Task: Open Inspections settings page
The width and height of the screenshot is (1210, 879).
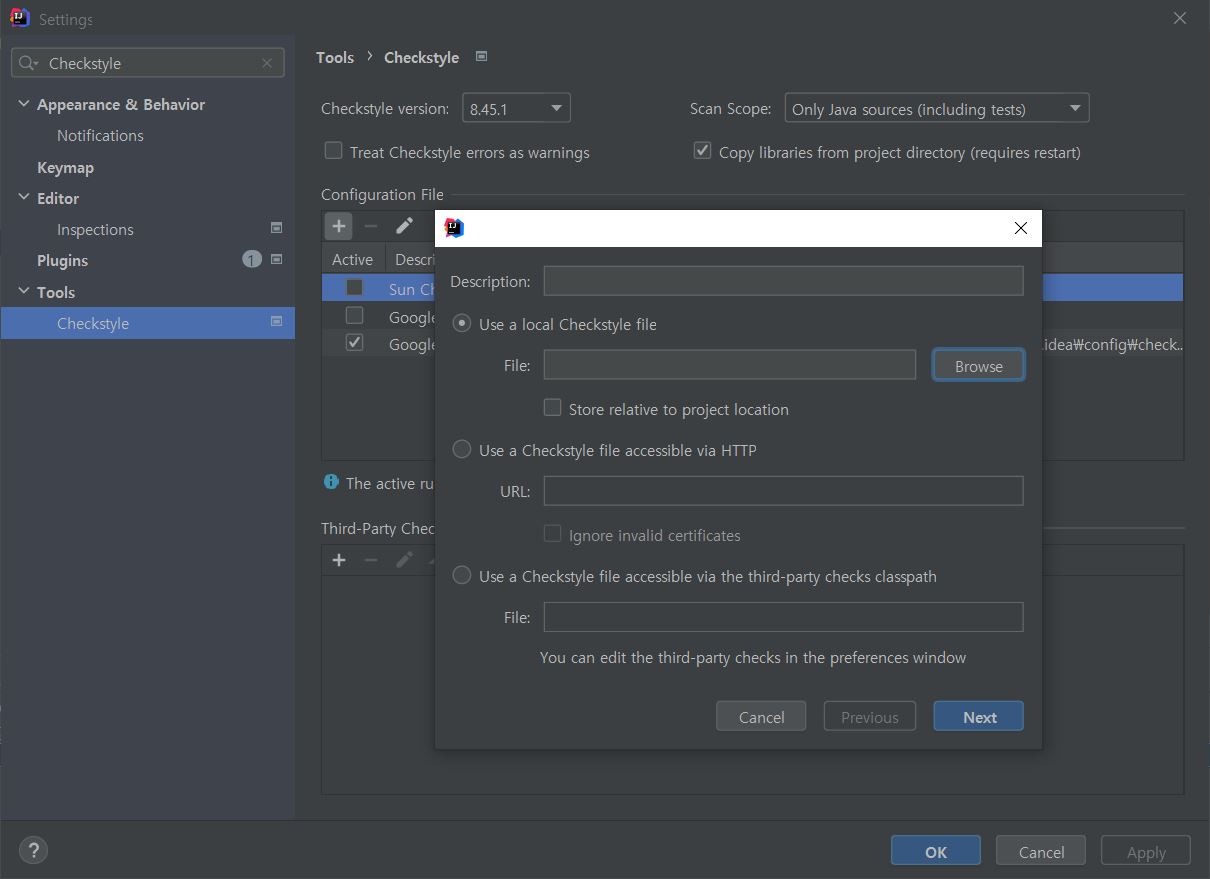Action: point(95,229)
